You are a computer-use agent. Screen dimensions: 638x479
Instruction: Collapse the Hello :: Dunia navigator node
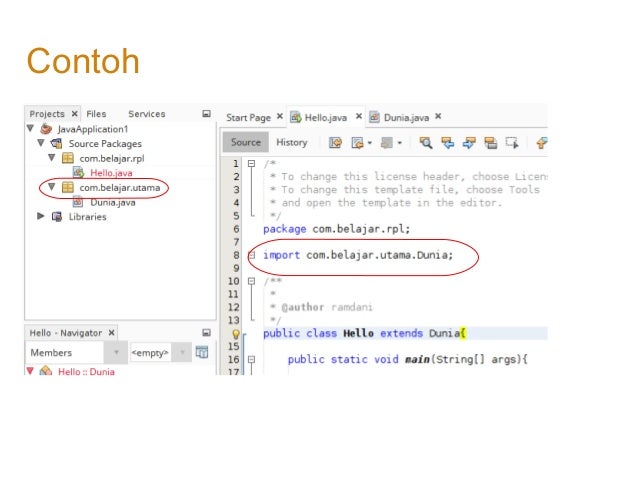pos(30,371)
